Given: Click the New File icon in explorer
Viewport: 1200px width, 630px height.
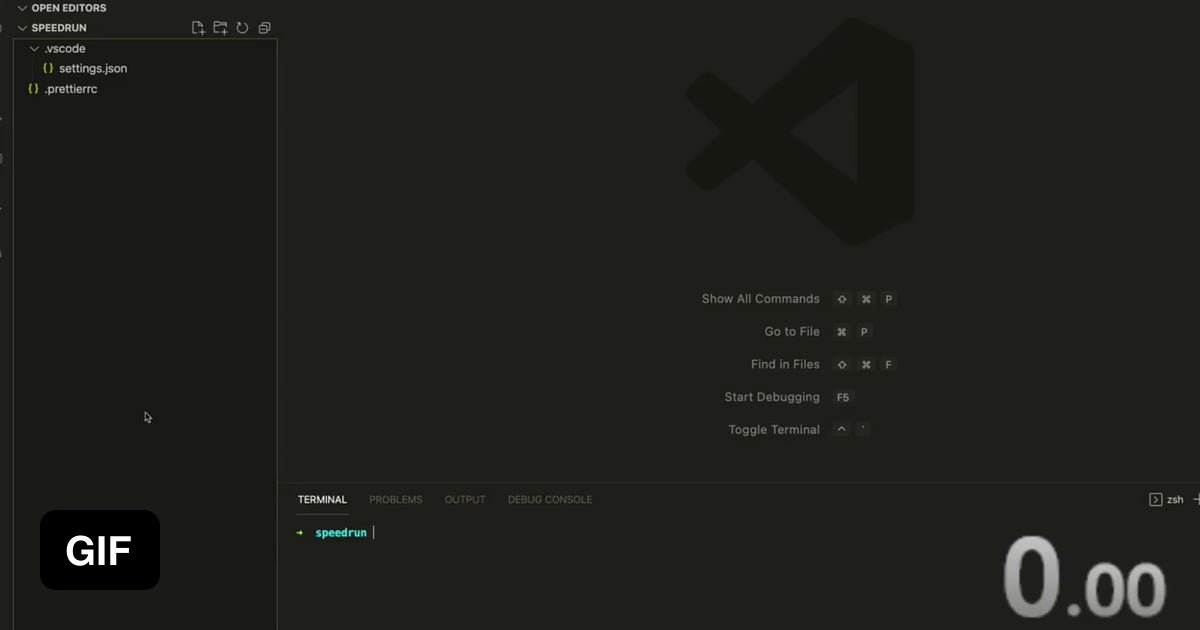Looking at the screenshot, I should 198,28.
